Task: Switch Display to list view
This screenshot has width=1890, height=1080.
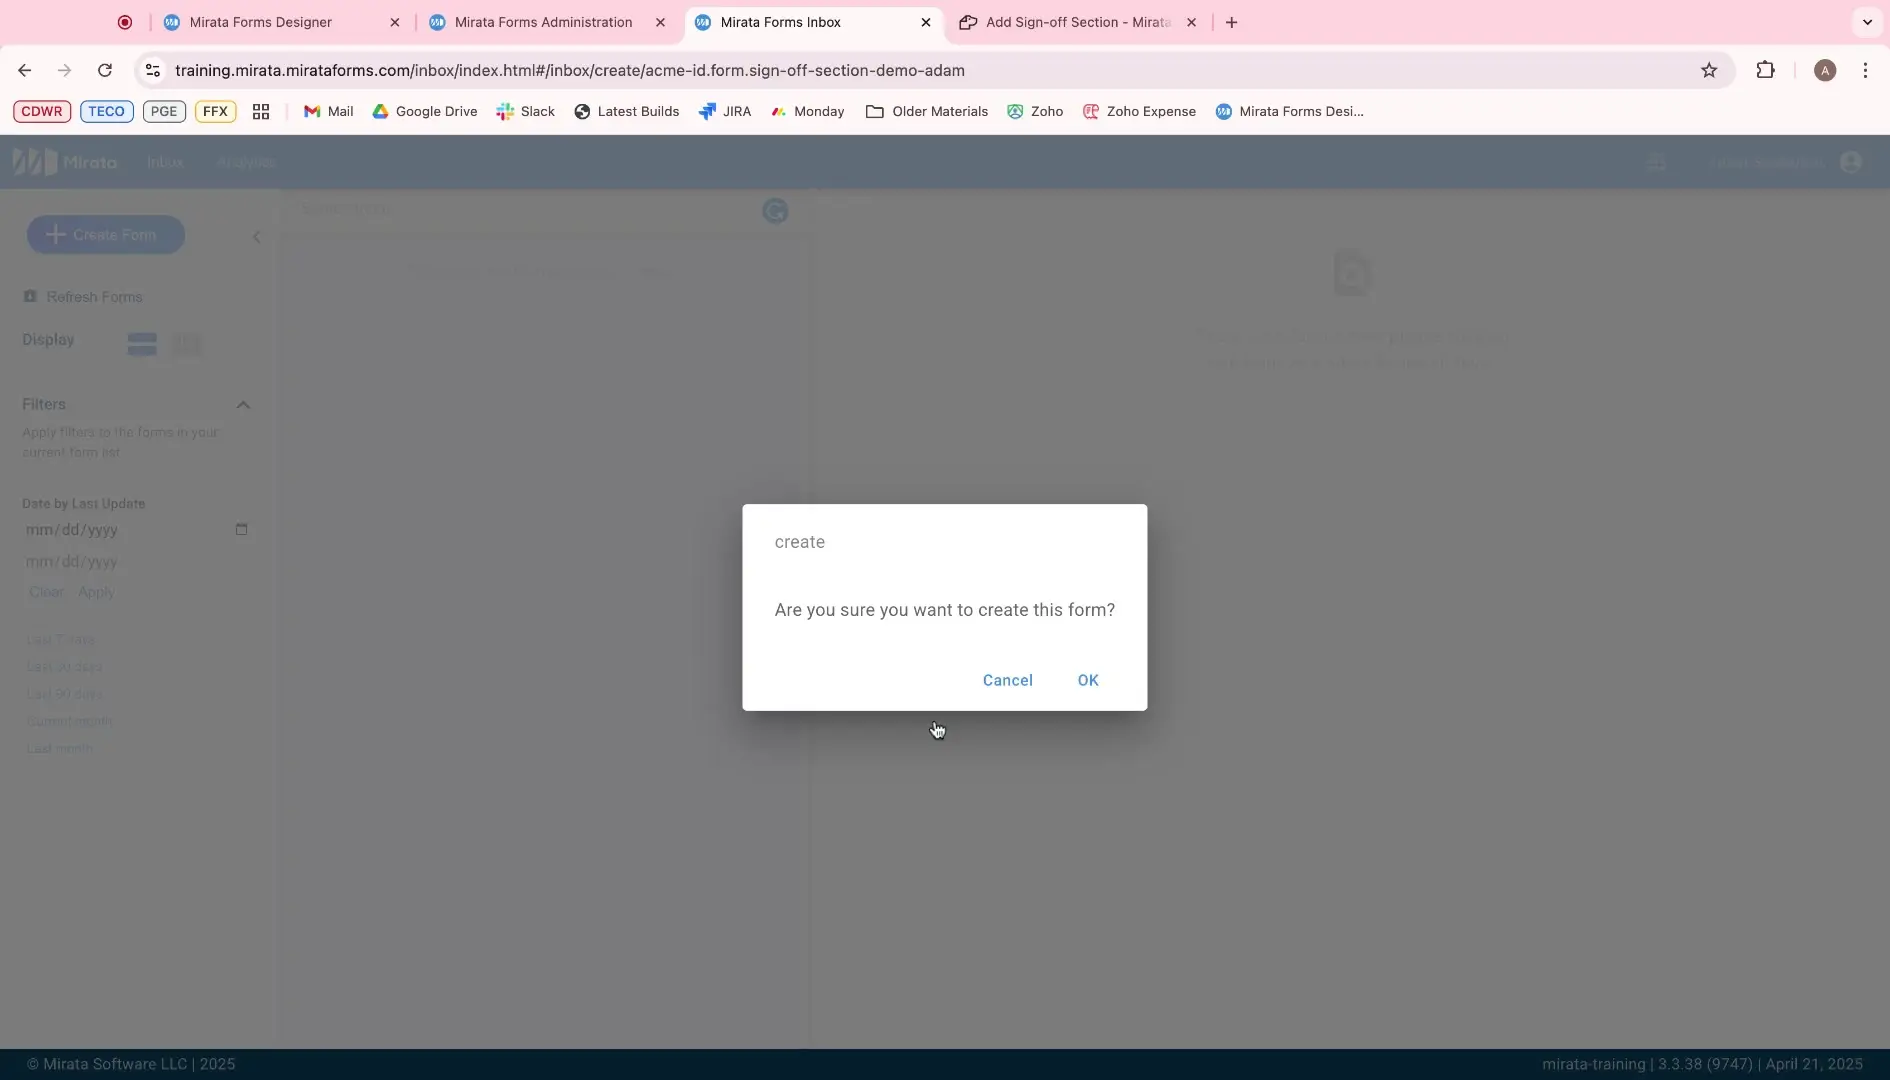Action: (141, 343)
